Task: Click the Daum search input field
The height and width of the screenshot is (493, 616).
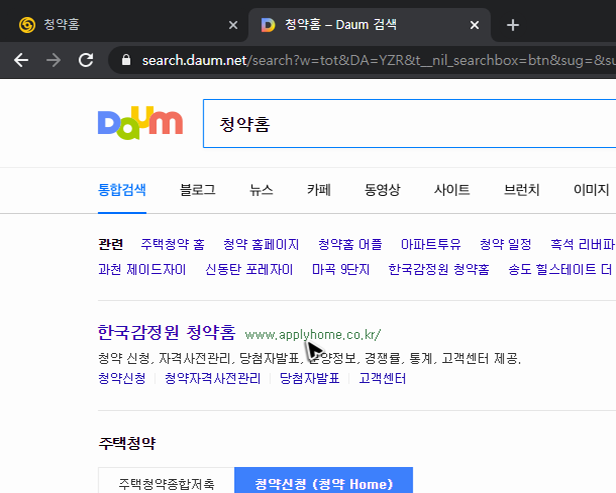Action: [x=409, y=124]
